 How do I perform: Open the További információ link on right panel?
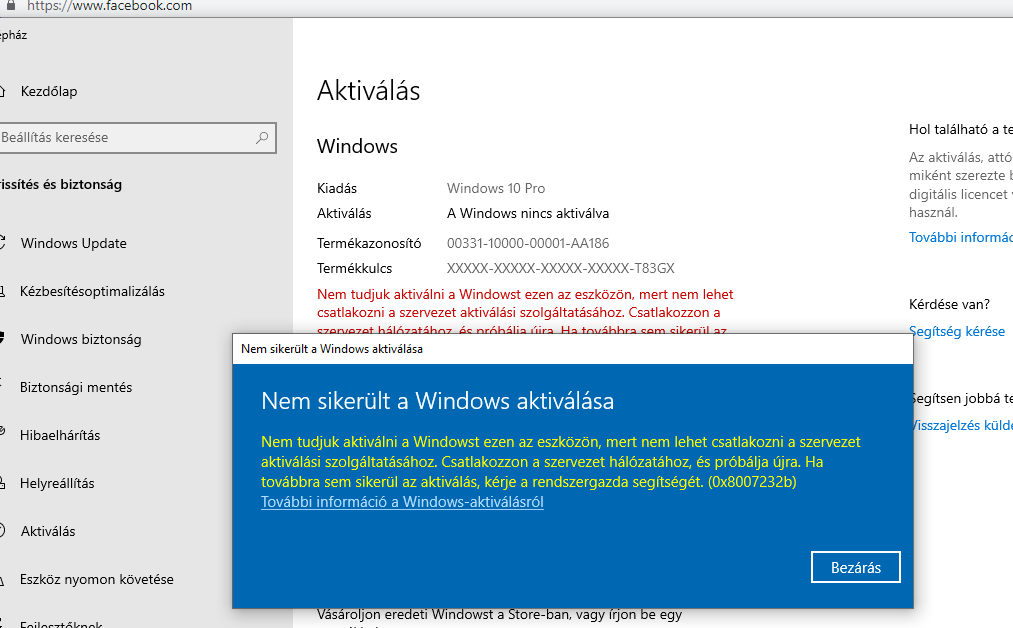coord(961,237)
